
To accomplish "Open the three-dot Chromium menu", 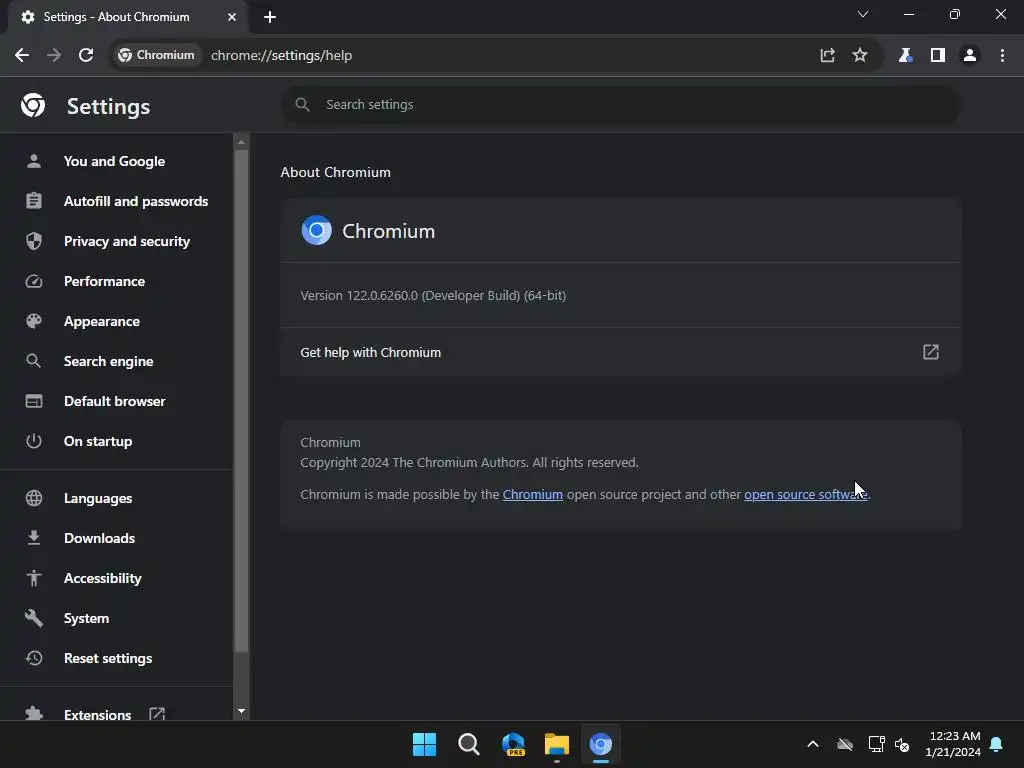I will click(x=1002, y=56).
